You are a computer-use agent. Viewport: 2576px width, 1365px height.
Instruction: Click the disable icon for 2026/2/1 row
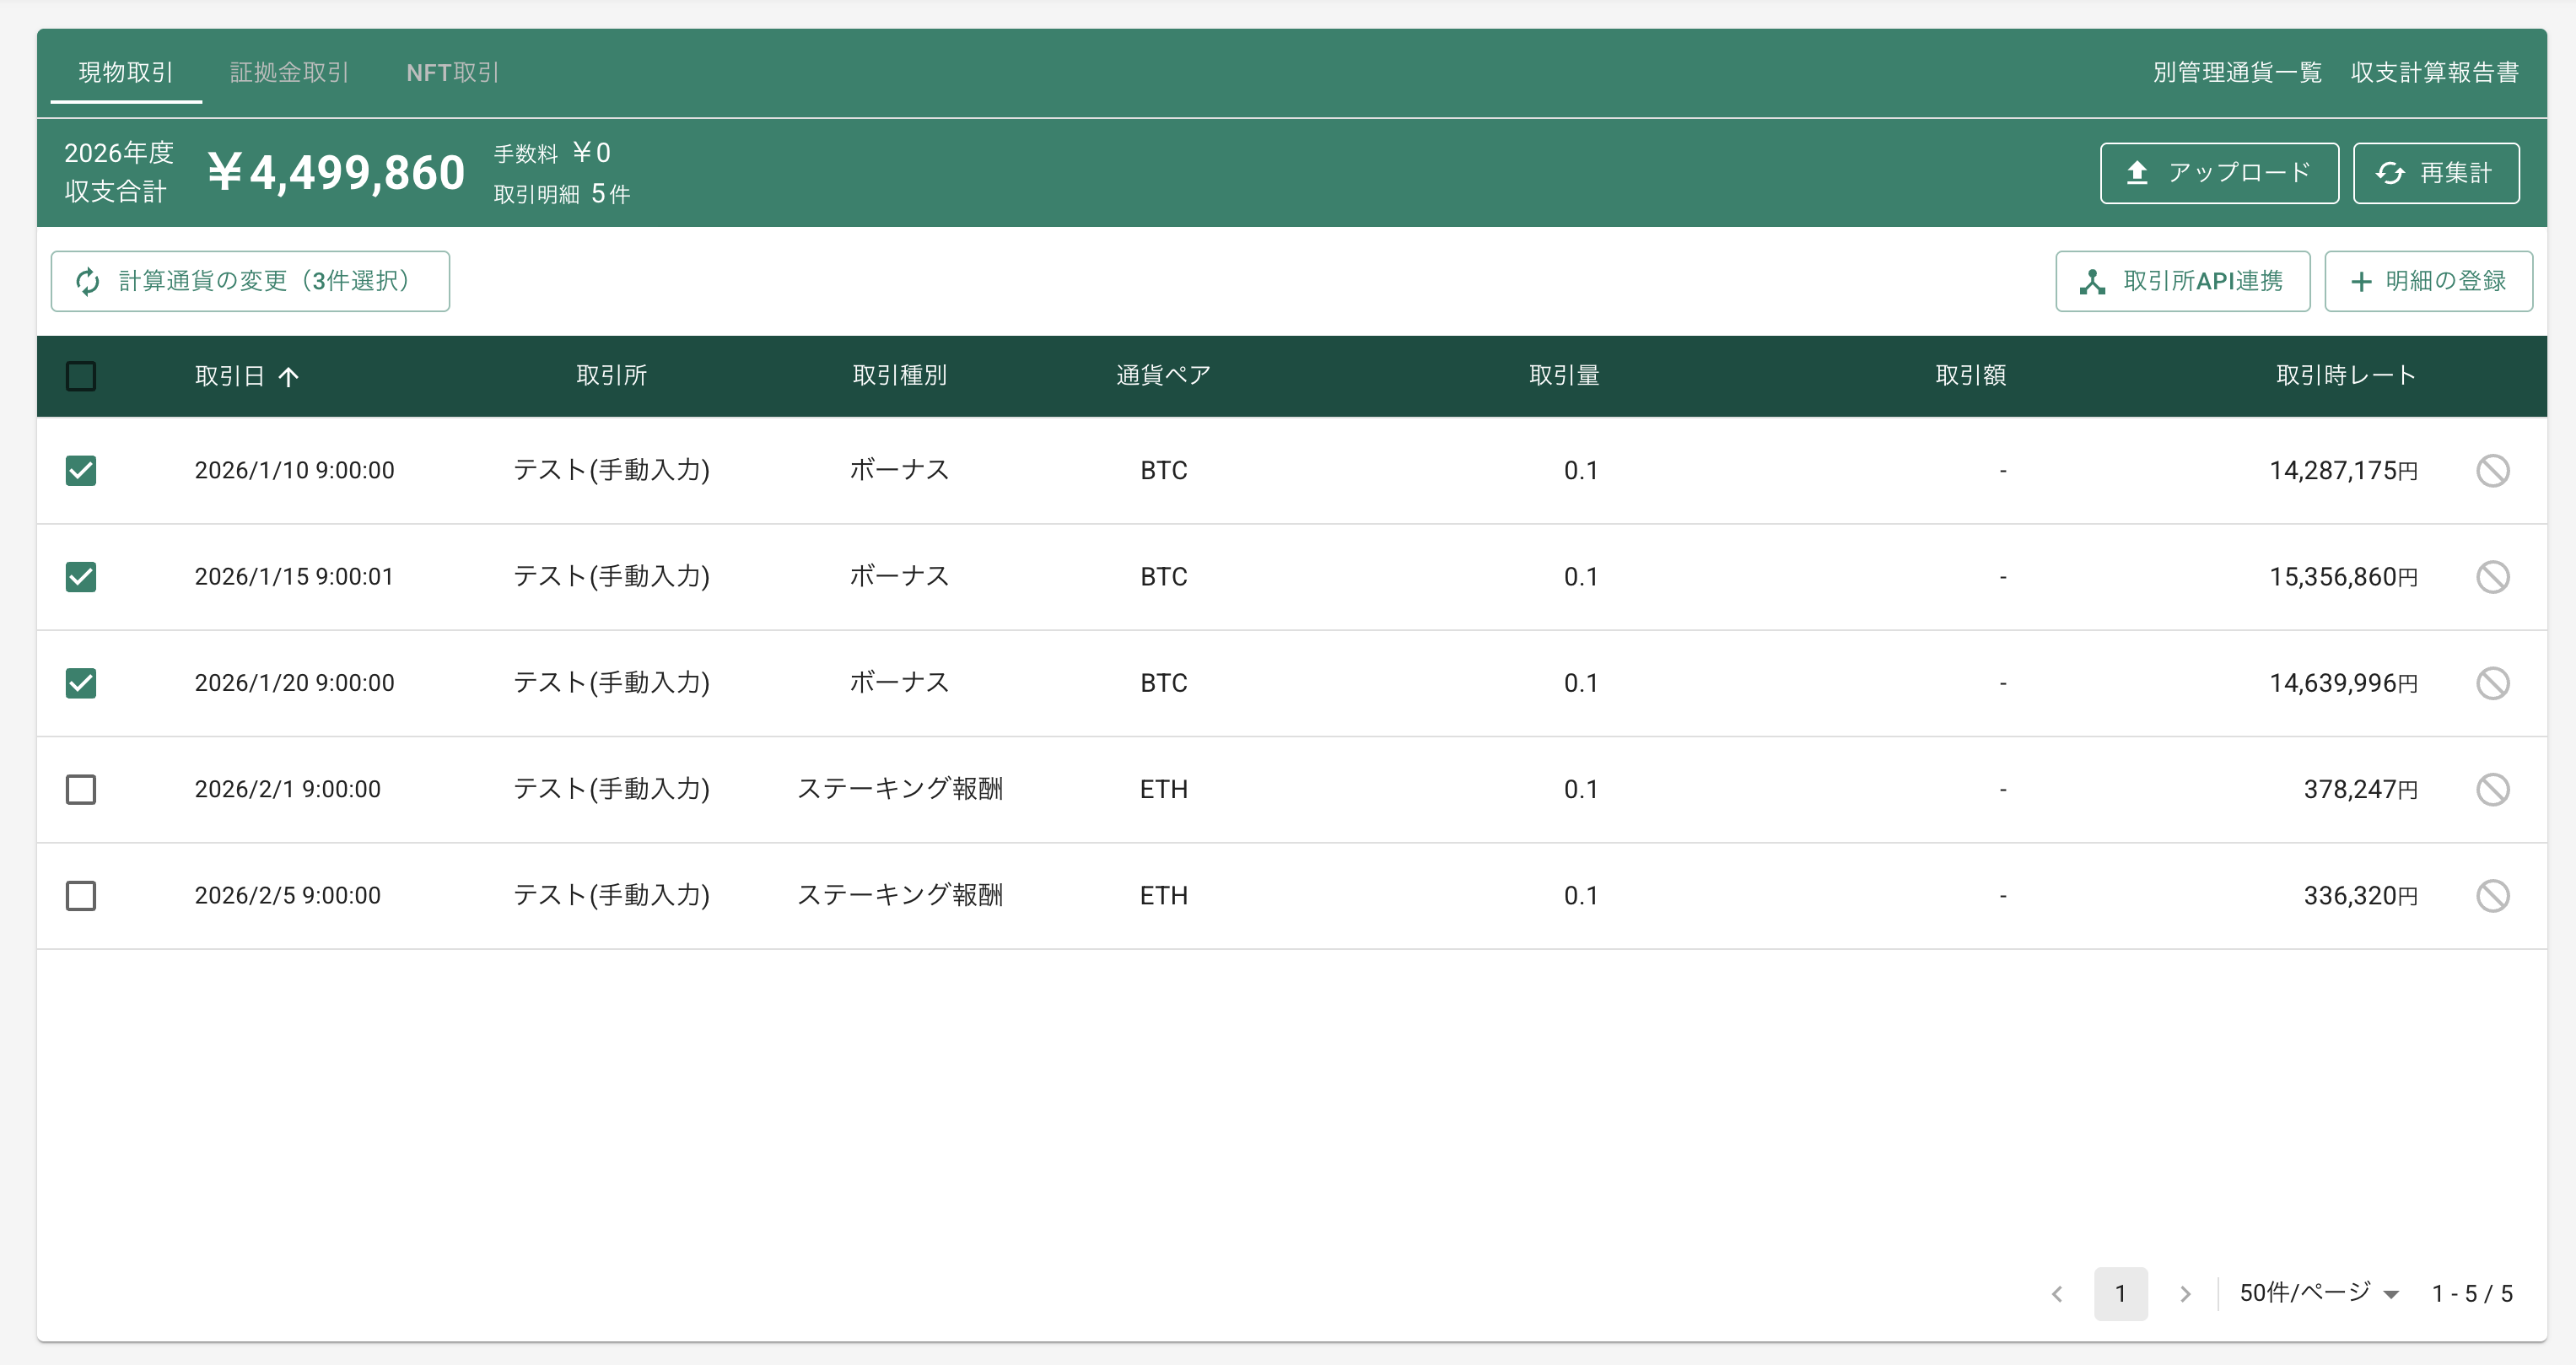click(2492, 789)
